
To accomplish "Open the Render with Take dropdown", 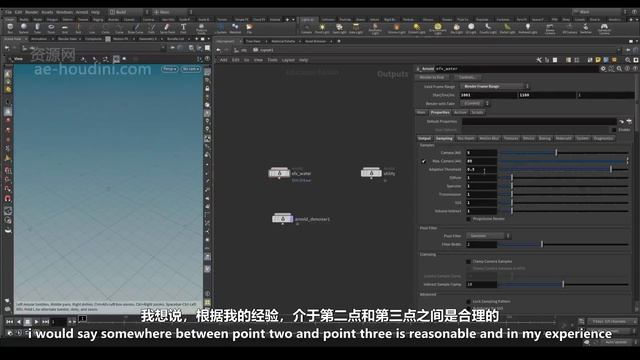I will [475, 104].
